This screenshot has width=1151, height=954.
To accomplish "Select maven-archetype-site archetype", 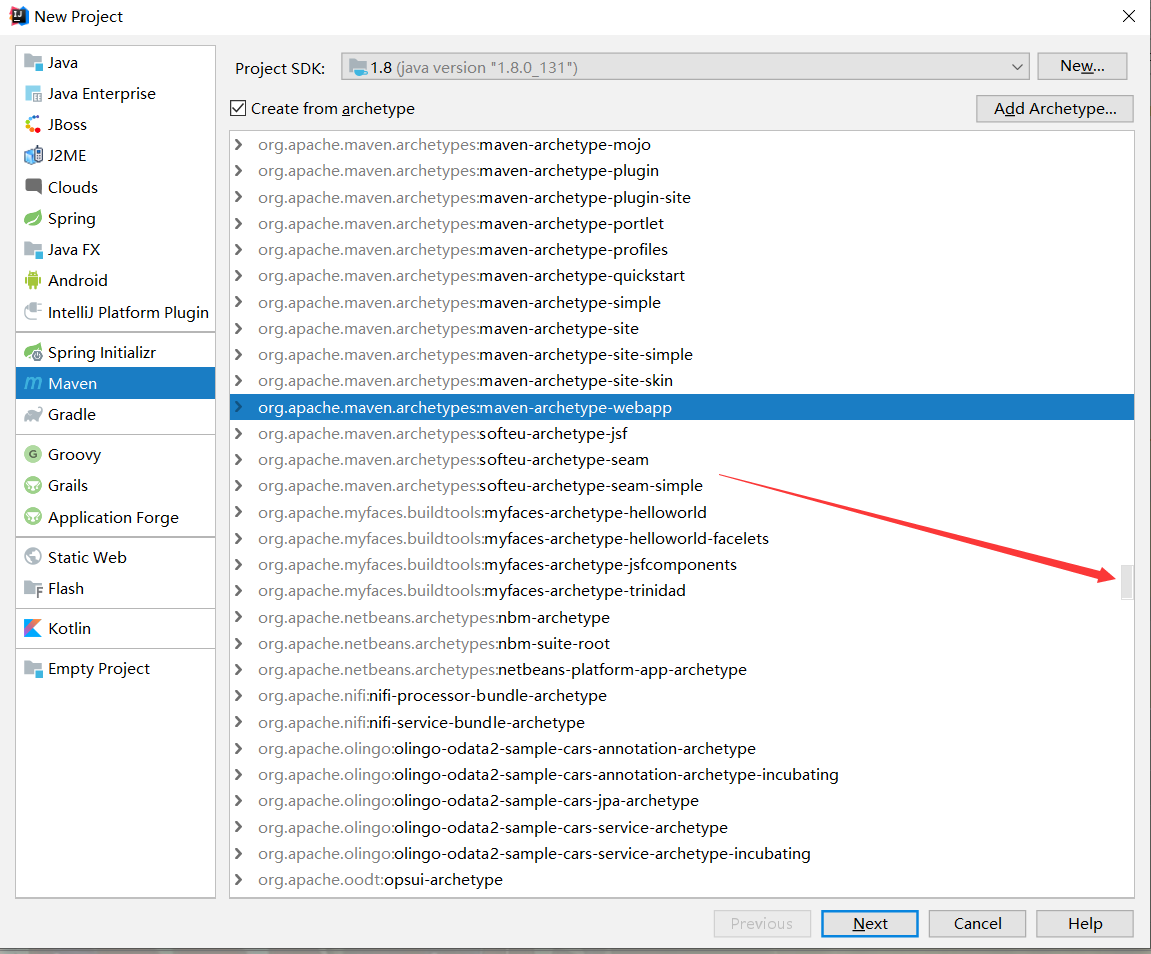I will [x=682, y=329].
